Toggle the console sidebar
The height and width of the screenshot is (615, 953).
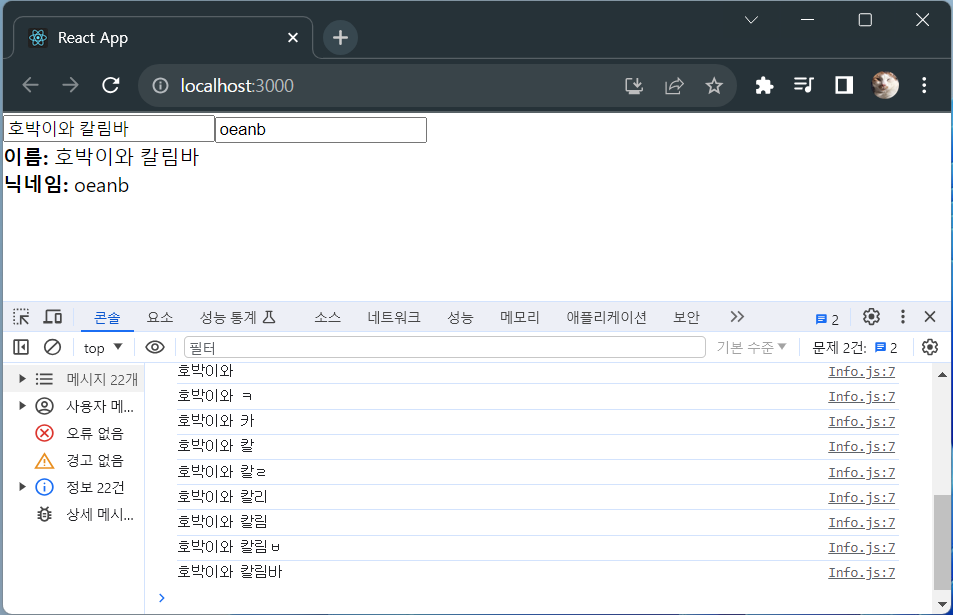point(21,347)
